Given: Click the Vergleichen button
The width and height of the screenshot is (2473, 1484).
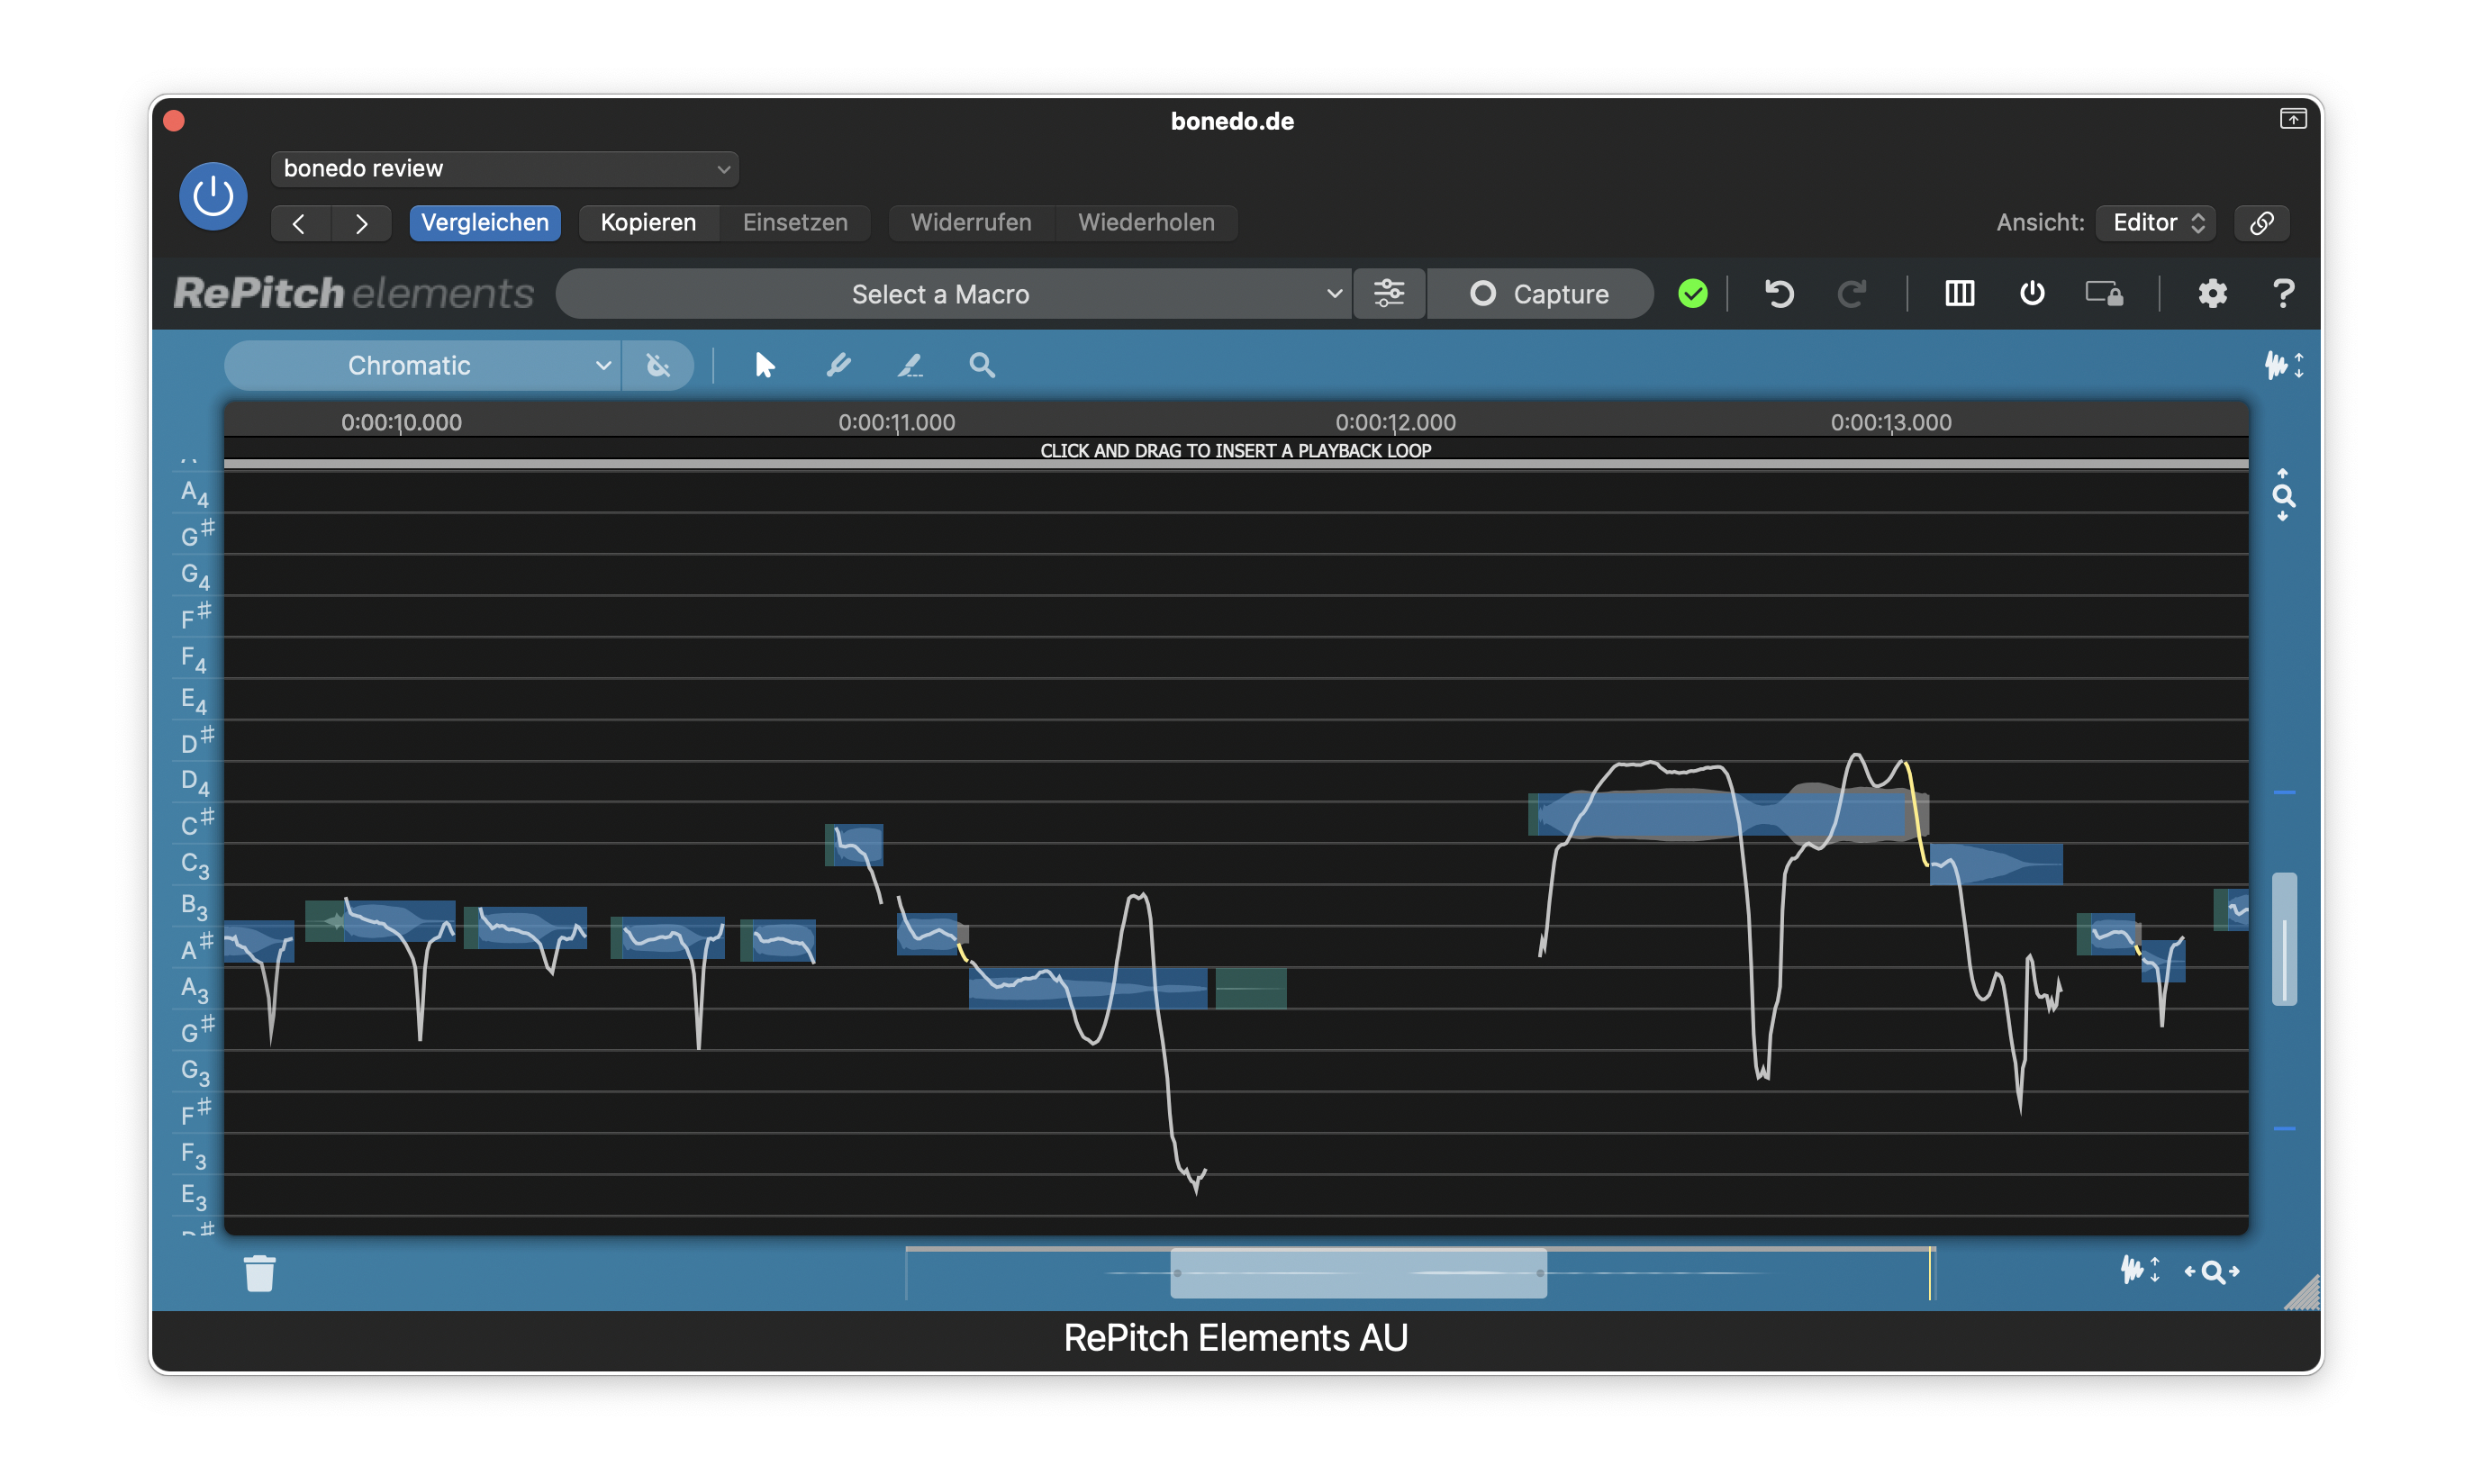Looking at the screenshot, I should [484, 222].
